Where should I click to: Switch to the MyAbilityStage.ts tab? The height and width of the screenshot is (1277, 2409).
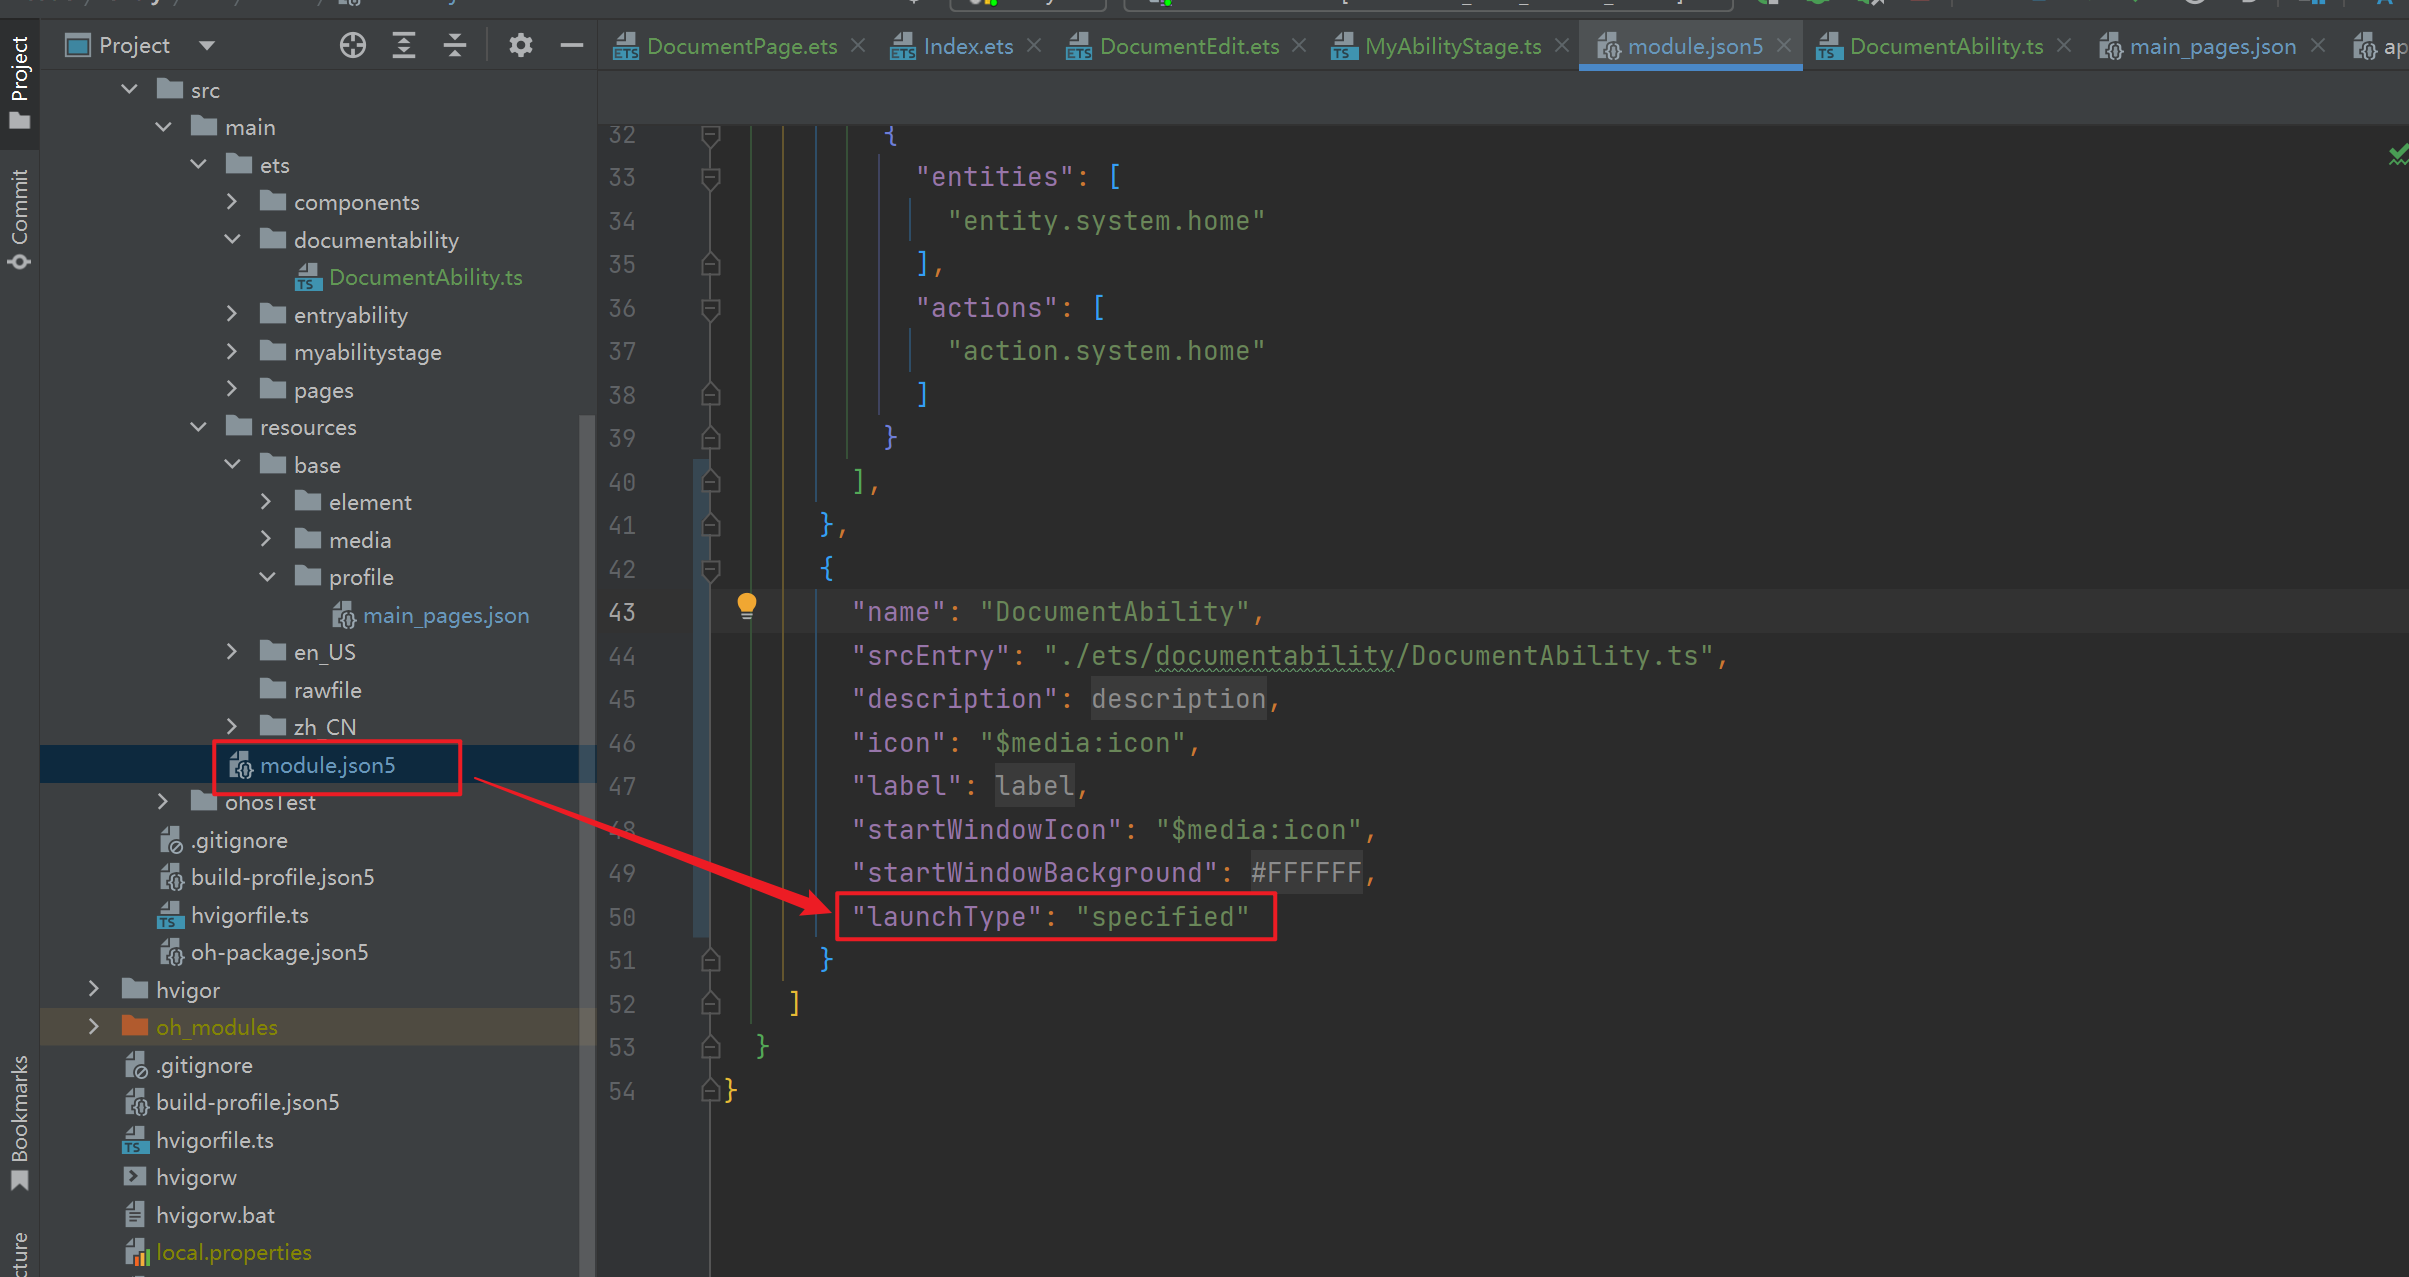point(1452,46)
